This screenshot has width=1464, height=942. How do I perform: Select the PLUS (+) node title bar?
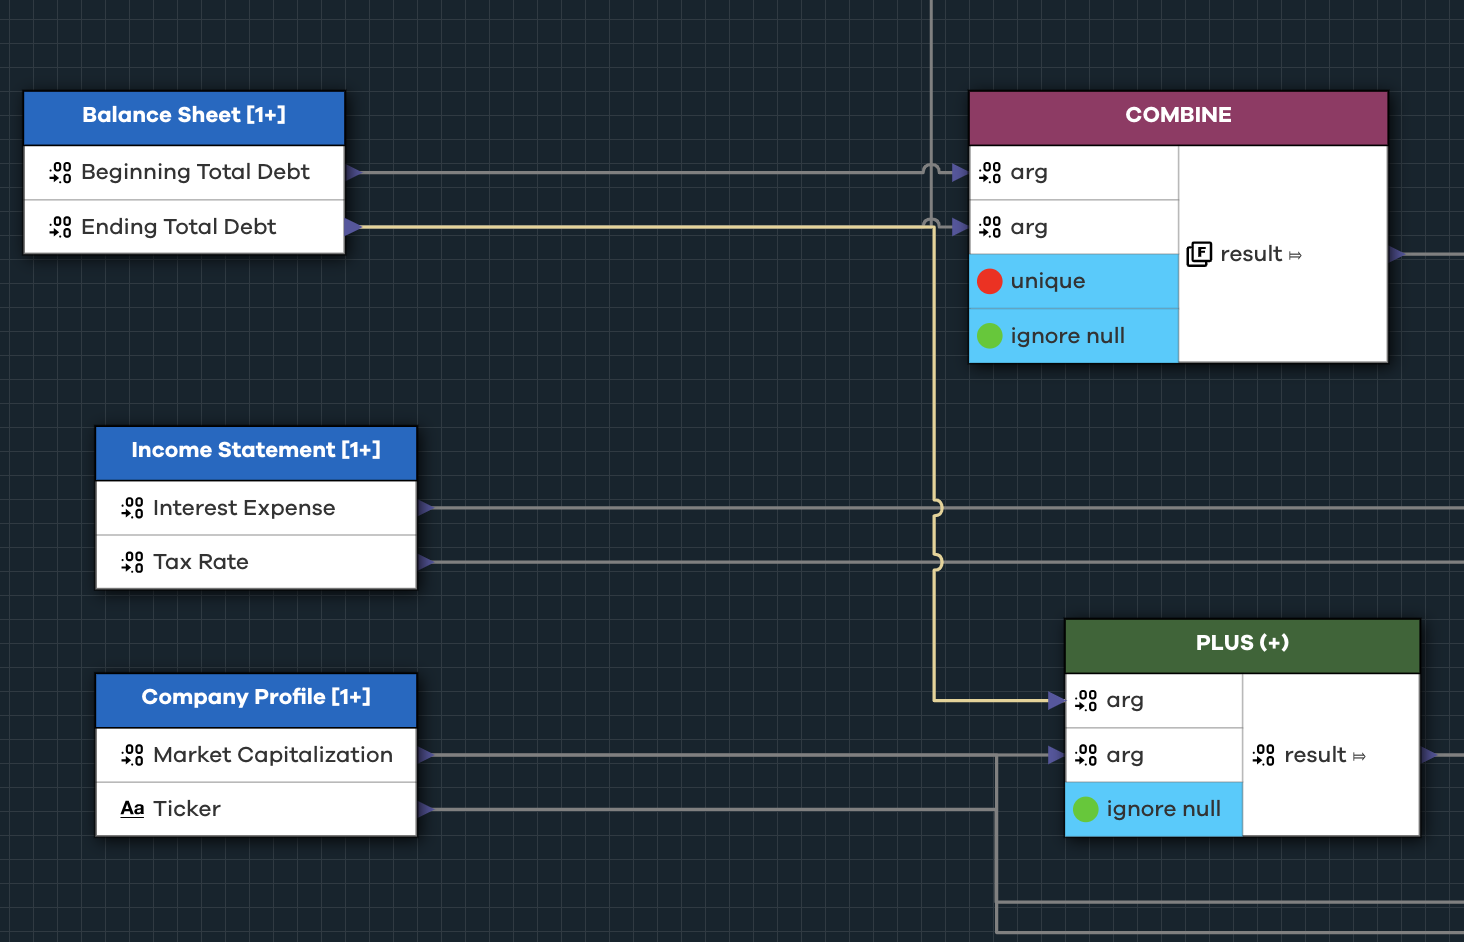(x=1242, y=644)
